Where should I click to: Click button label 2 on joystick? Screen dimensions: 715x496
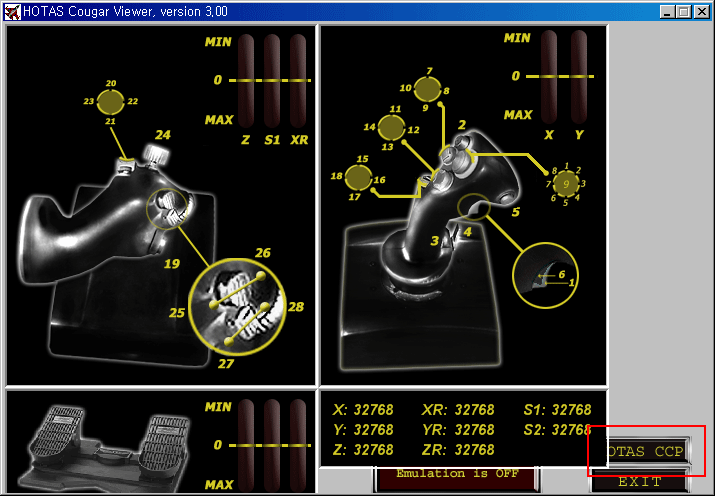click(x=462, y=125)
